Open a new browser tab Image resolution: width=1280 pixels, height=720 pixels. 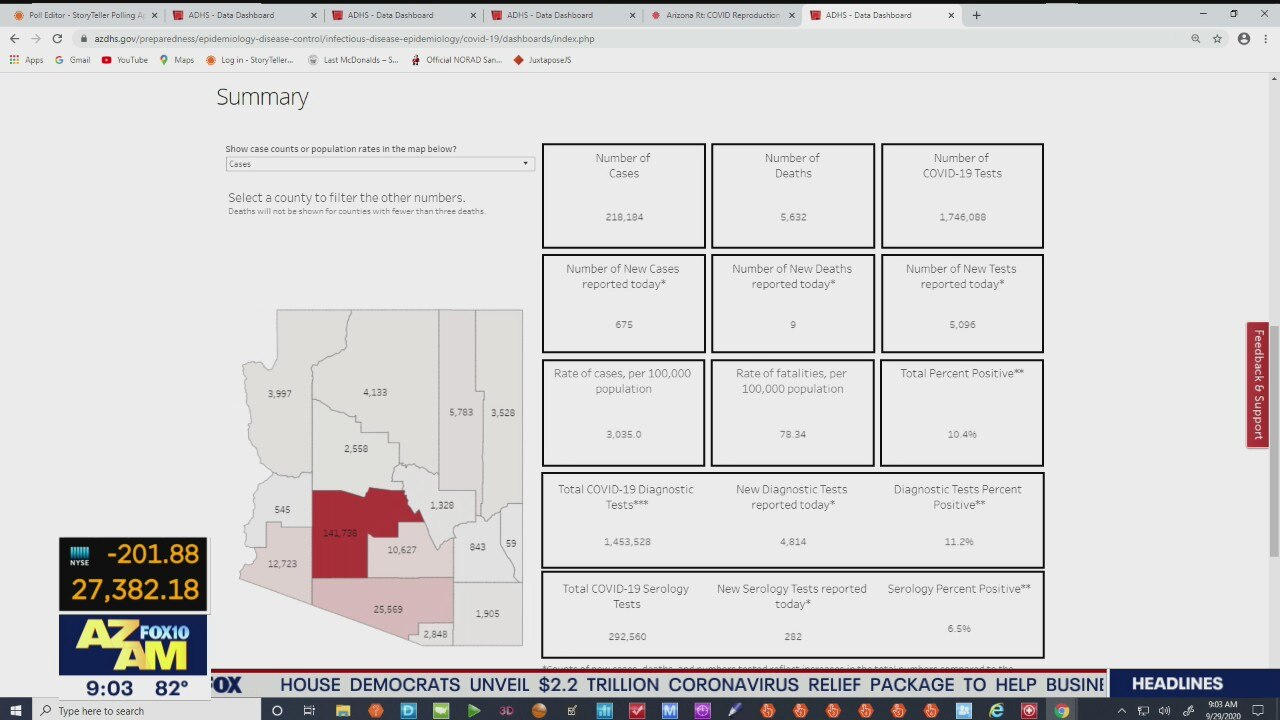pyautogui.click(x=976, y=15)
